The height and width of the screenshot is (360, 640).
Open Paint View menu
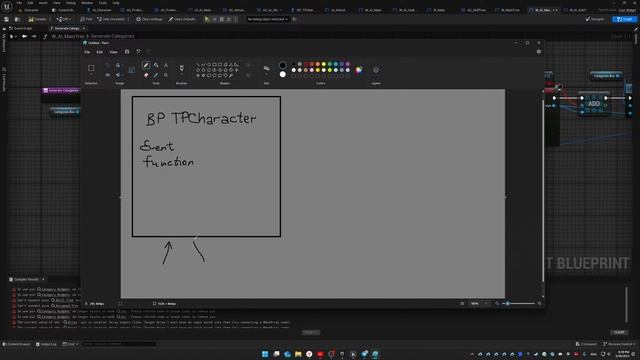point(113,52)
